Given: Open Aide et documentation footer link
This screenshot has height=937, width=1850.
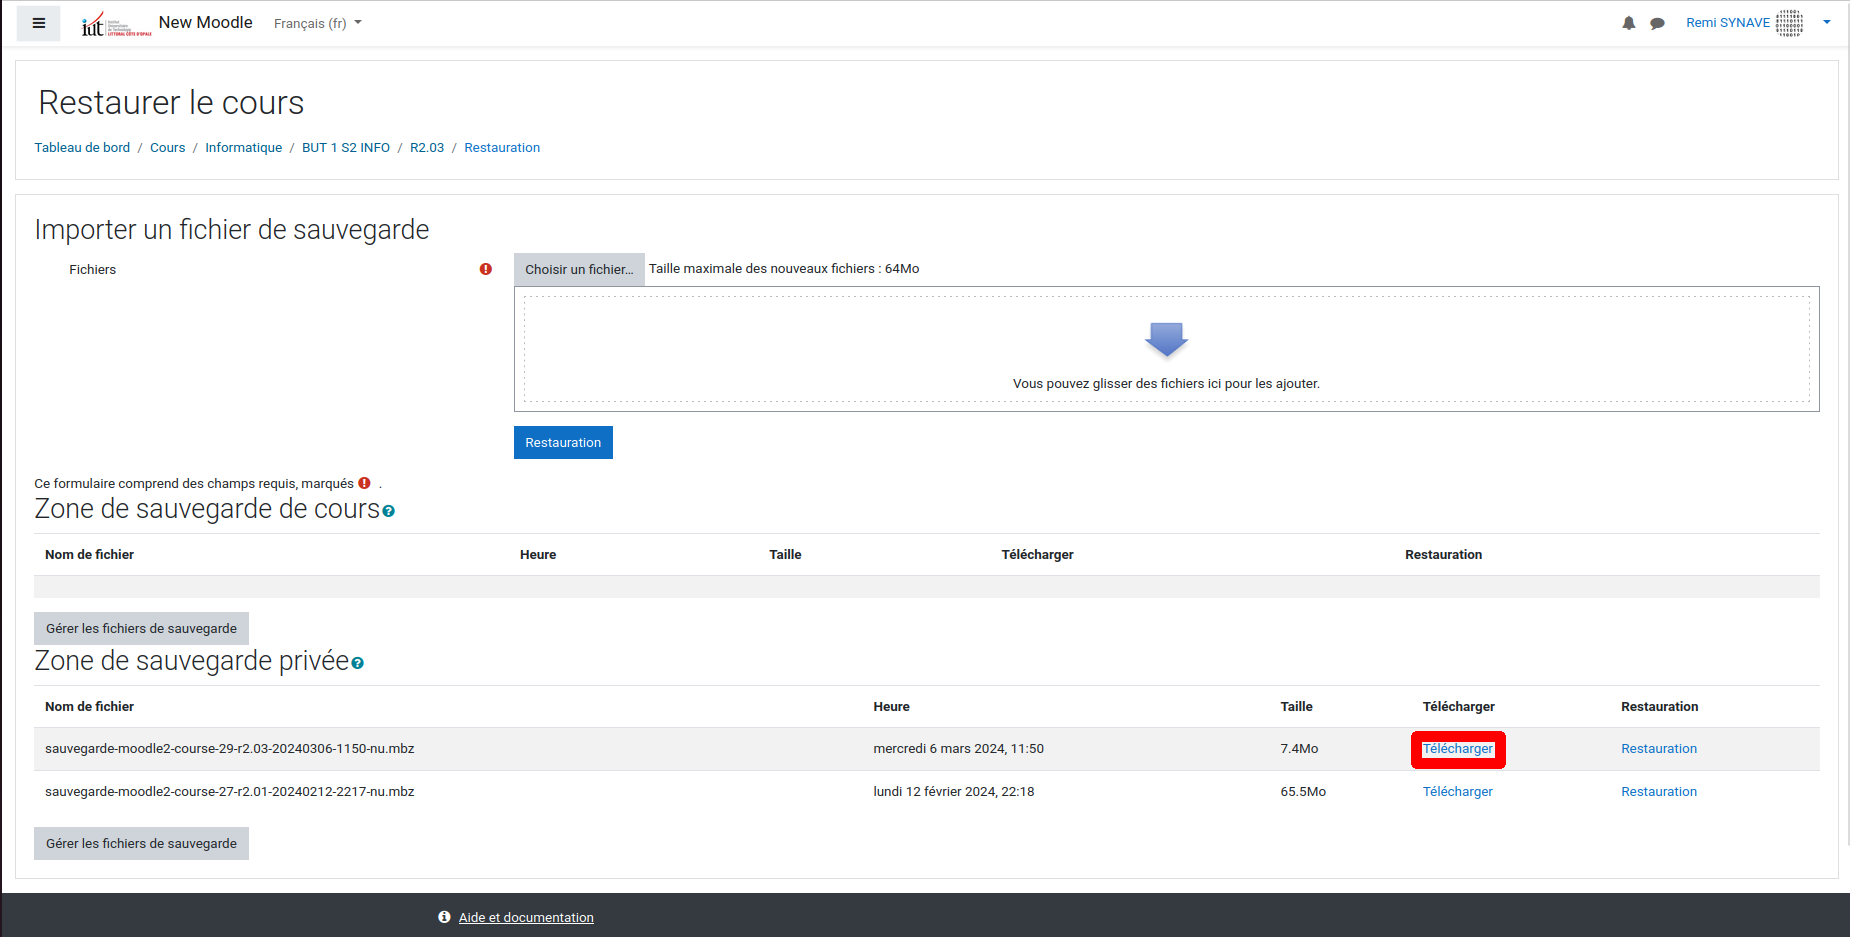Looking at the screenshot, I should tap(526, 917).
